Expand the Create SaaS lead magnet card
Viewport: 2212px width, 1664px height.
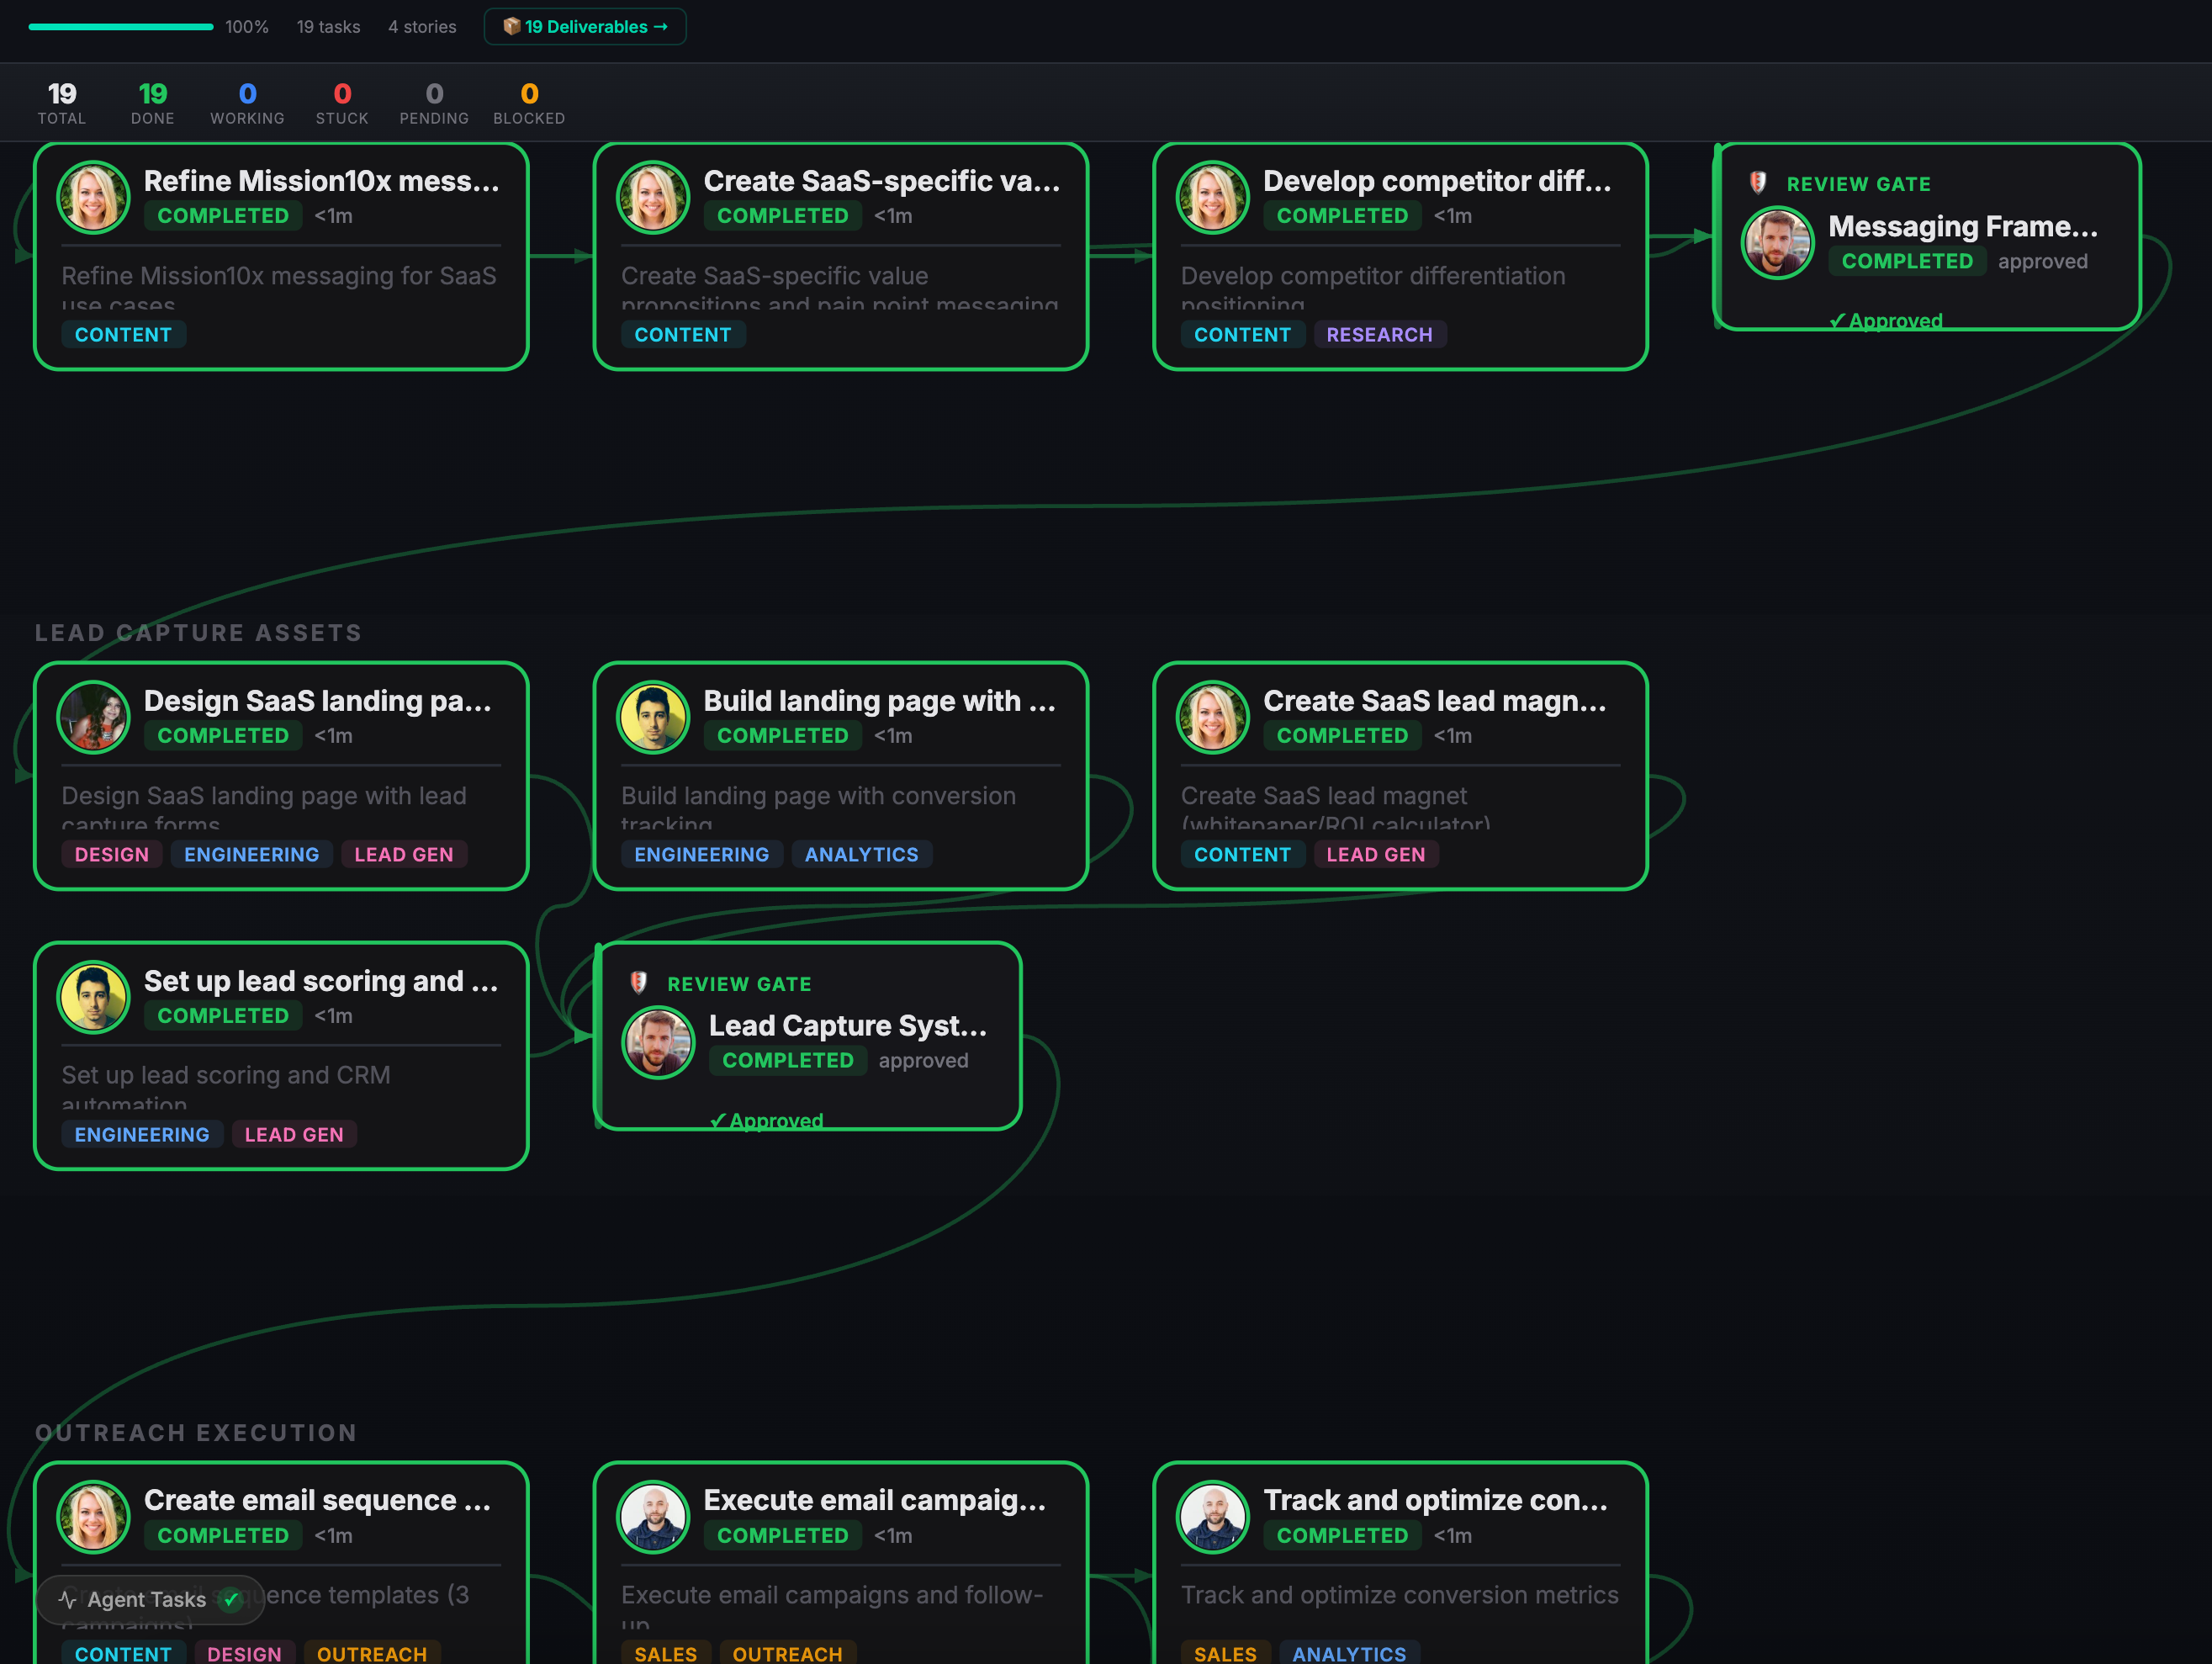point(1436,701)
